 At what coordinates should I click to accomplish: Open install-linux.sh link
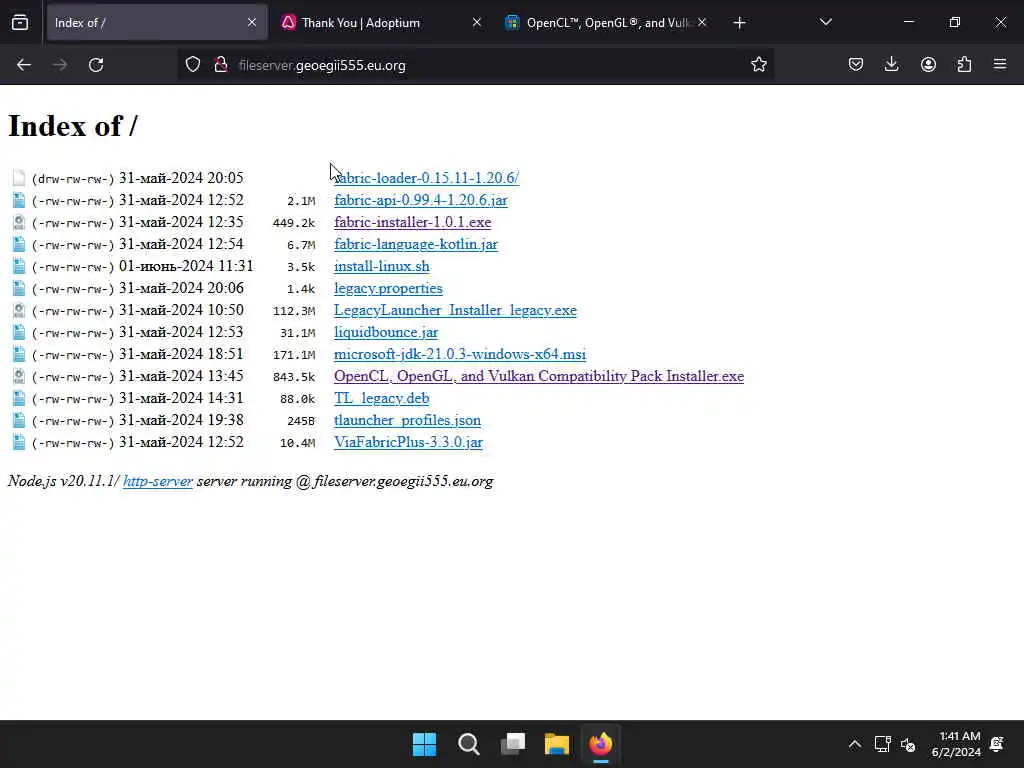pyautogui.click(x=382, y=266)
